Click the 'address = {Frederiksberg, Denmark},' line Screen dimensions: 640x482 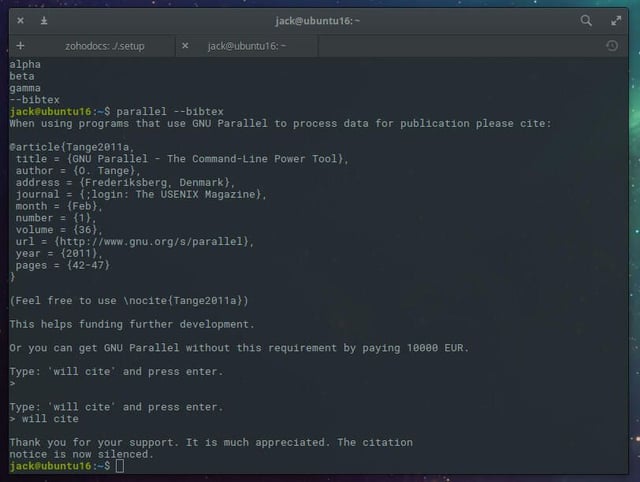(125, 182)
